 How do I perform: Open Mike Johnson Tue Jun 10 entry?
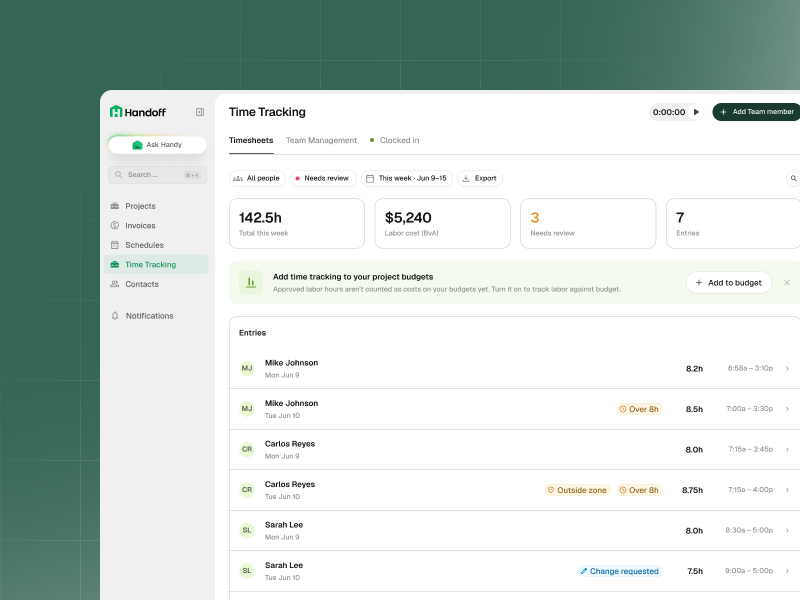(x=515, y=409)
